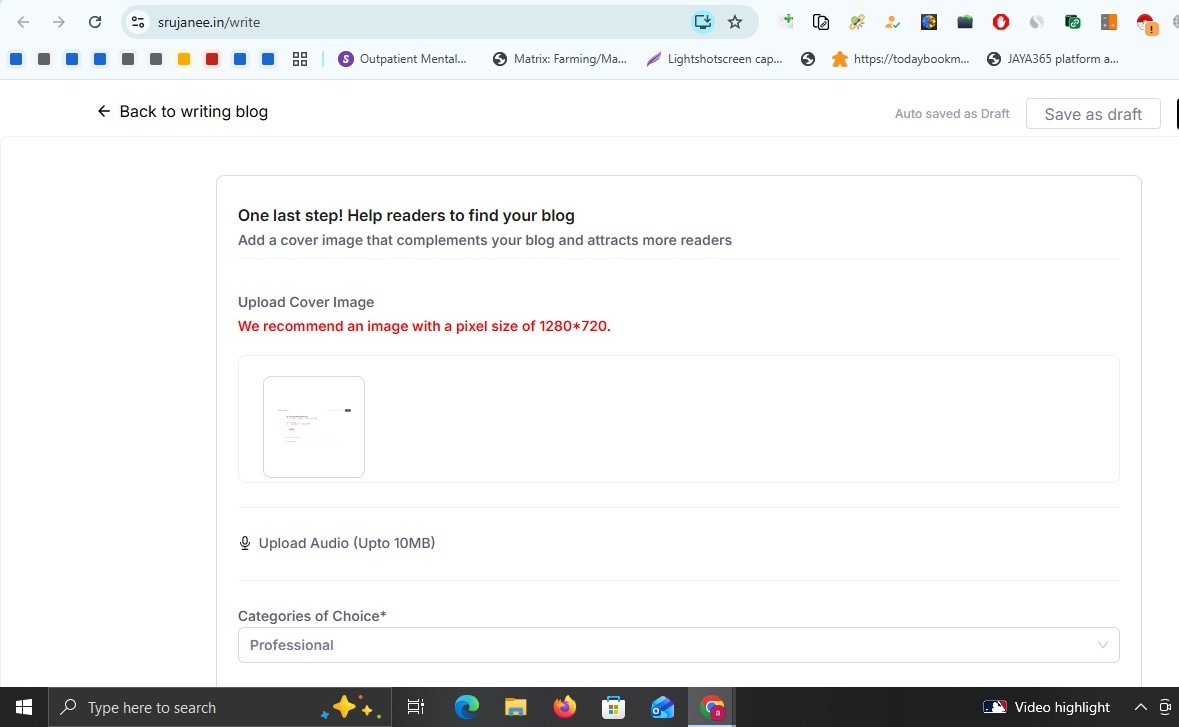Go back to writing blog

[x=183, y=111]
